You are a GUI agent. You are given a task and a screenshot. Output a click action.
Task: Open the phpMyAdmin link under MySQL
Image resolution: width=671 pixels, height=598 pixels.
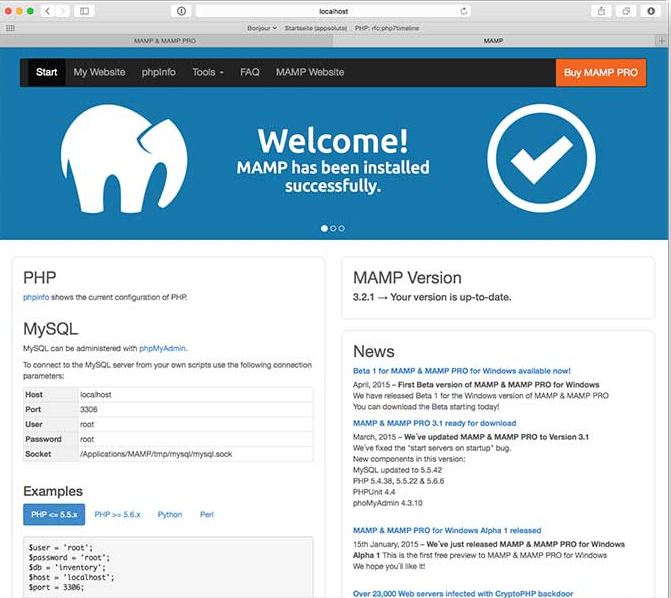(162, 348)
